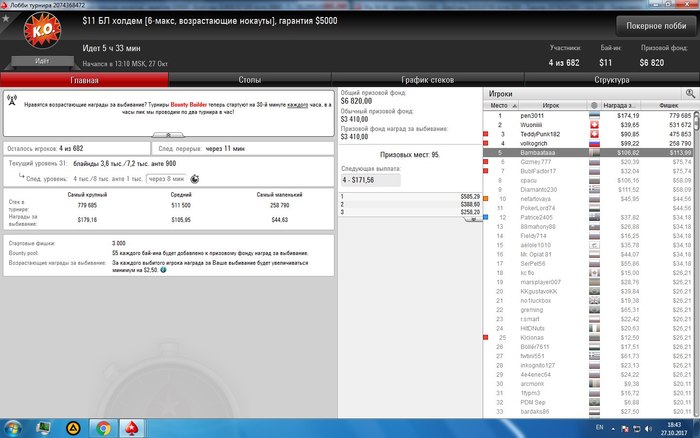Click the через 8 мин countdown field
The width and height of the screenshot is (700, 438).
(x=166, y=179)
